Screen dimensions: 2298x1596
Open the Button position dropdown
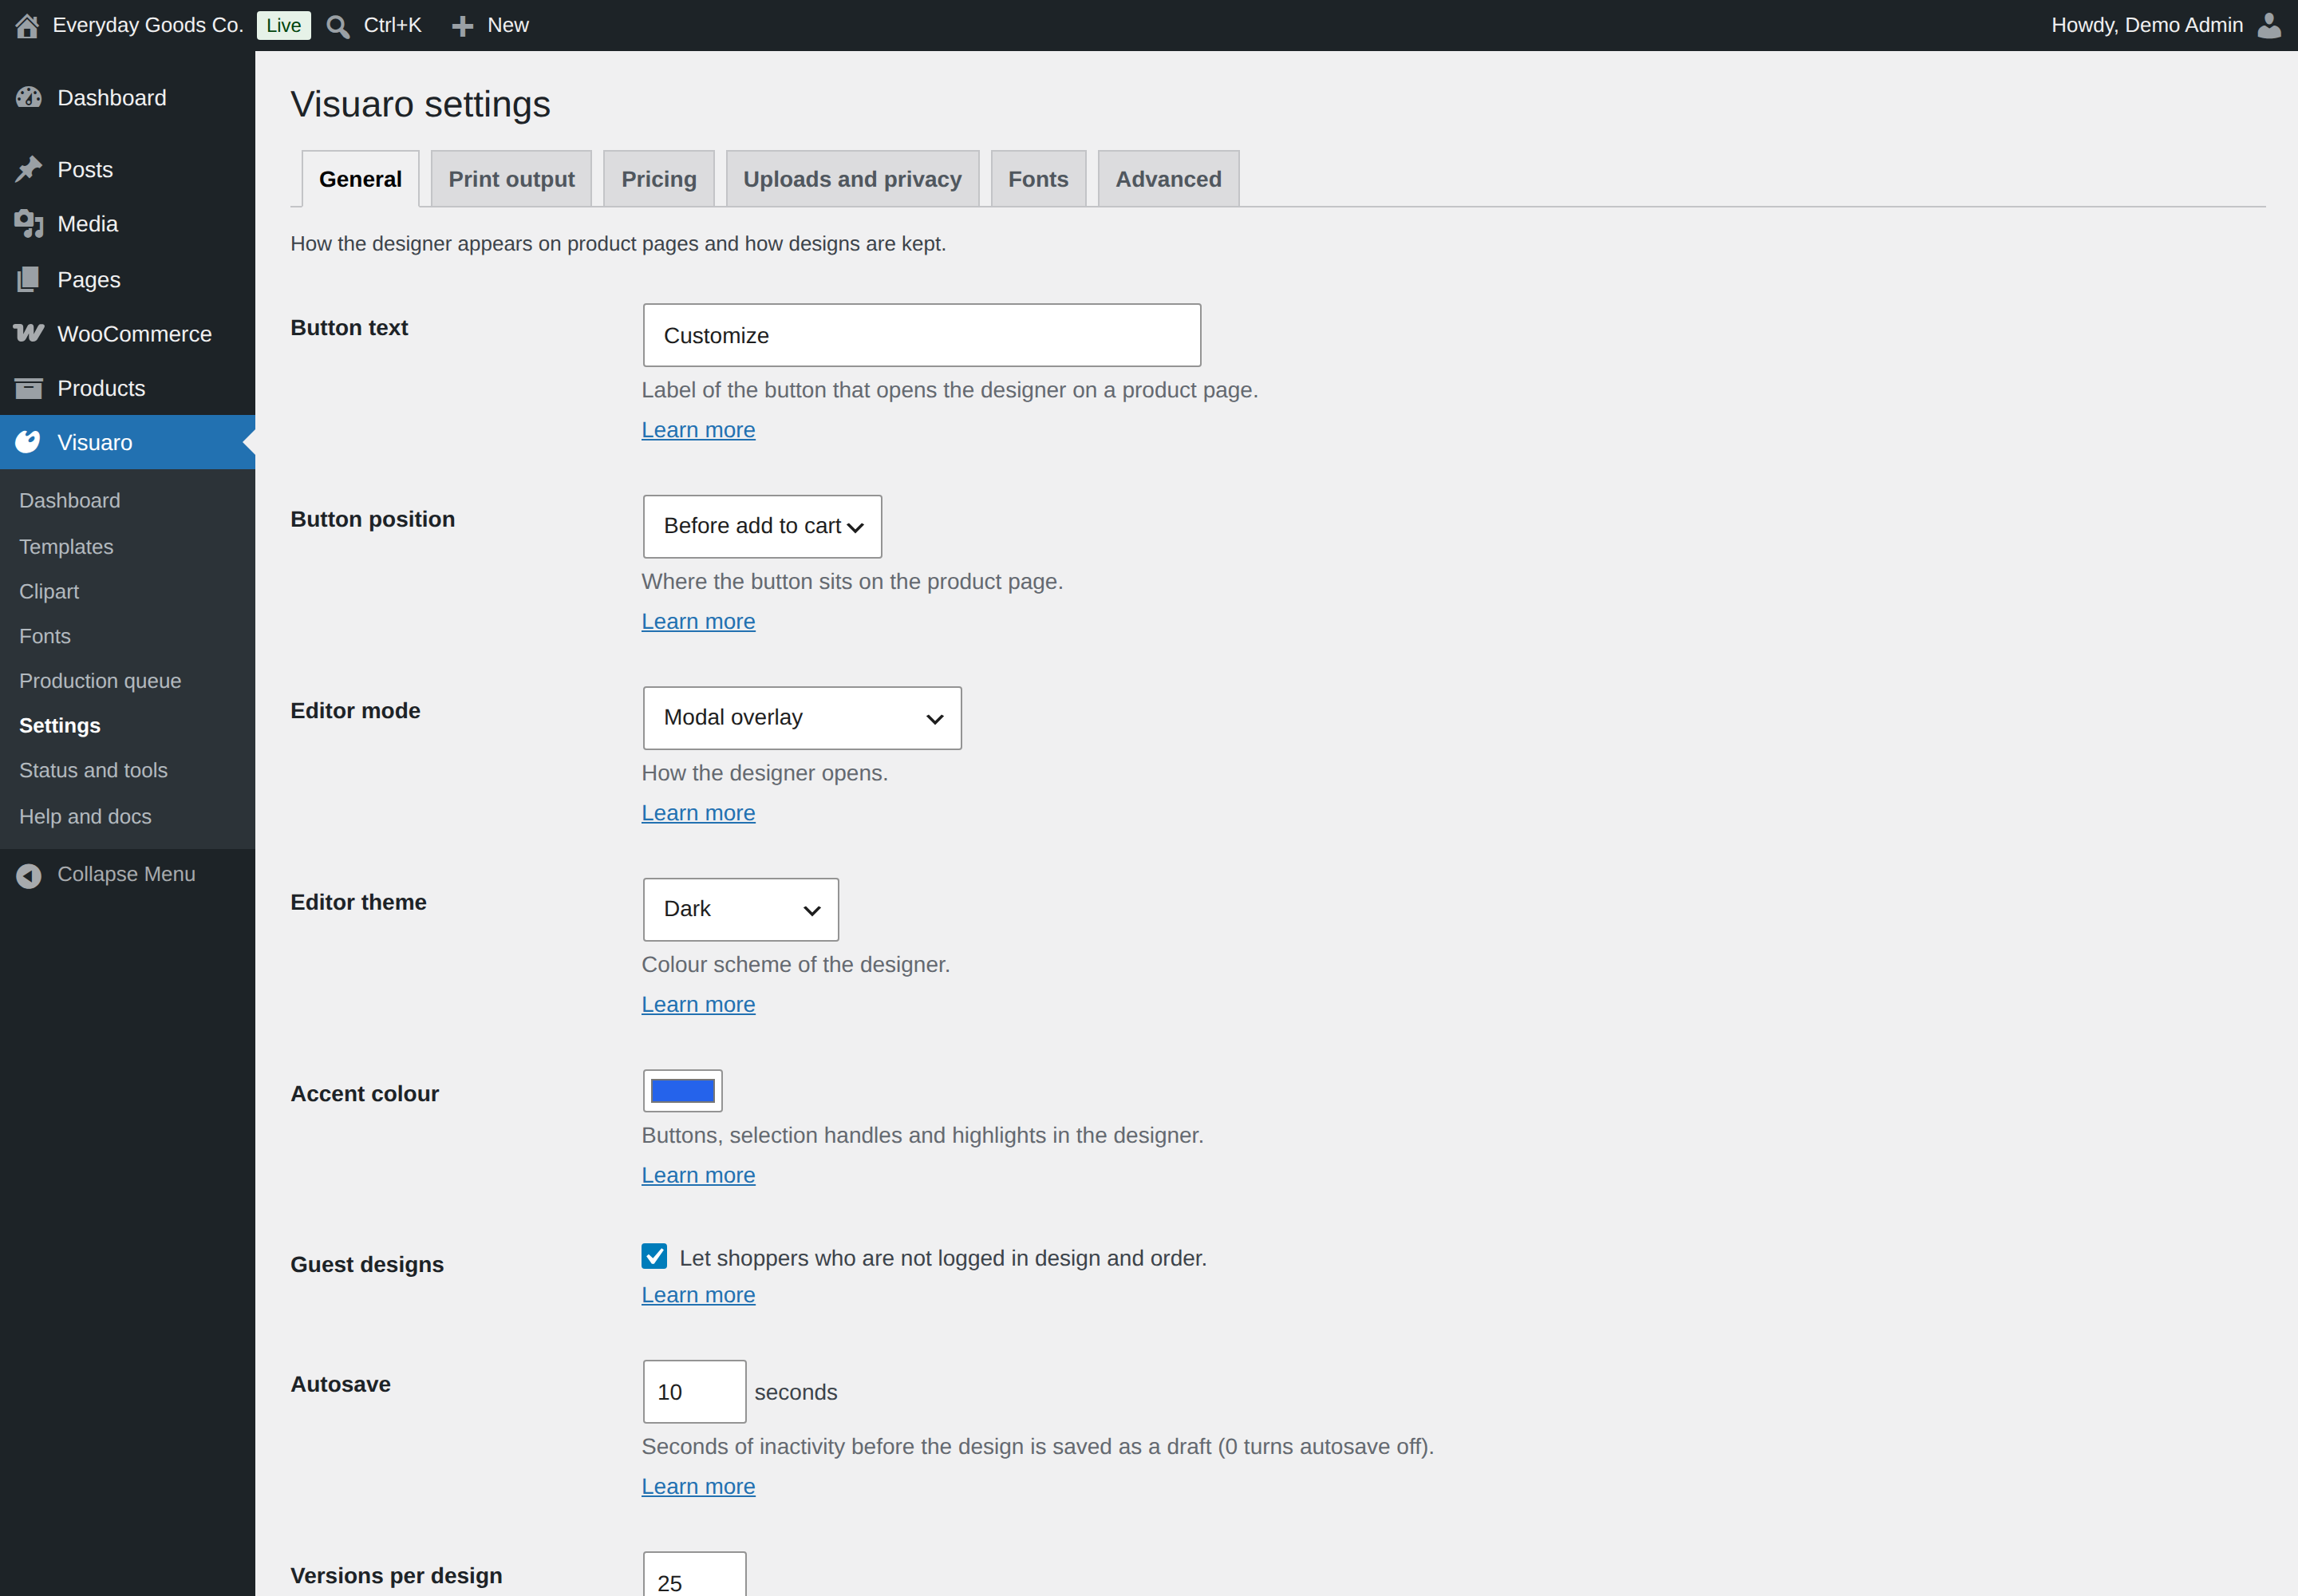(x=762, y=526)
